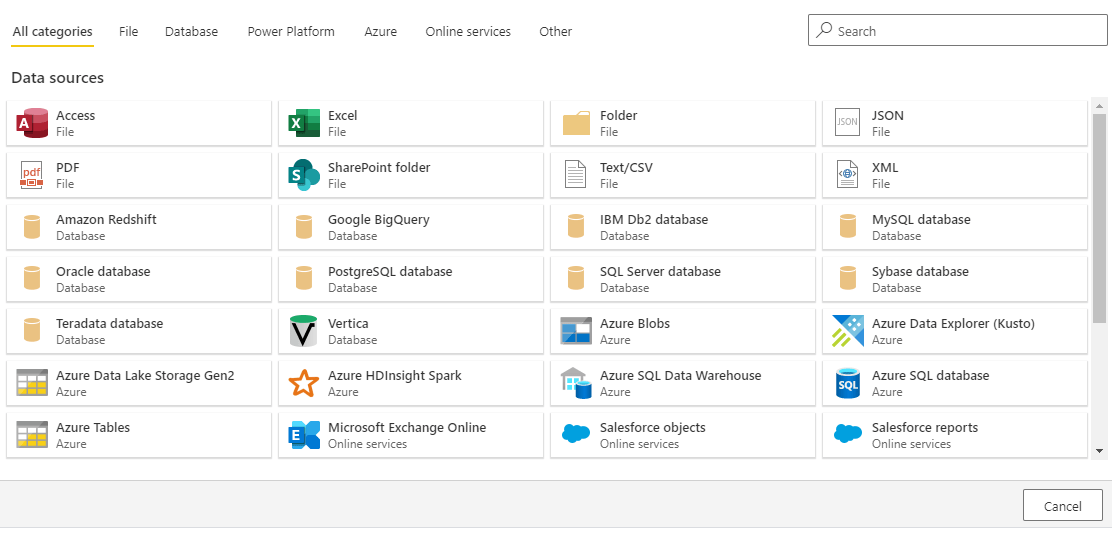Choose the 'SQL Server database' connector name
This screenshot has height=533, width=1112.
[660, 271]
